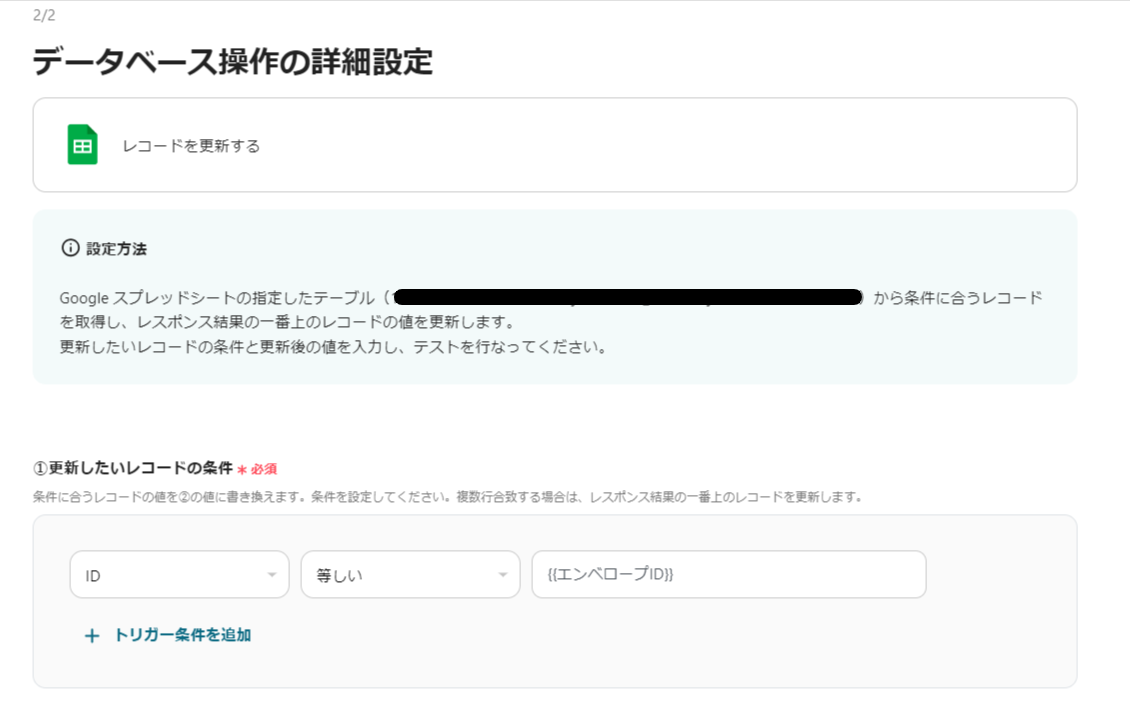Click the plus icon for トリガー条件を追加
The image size is (1130, 711).
92,635
